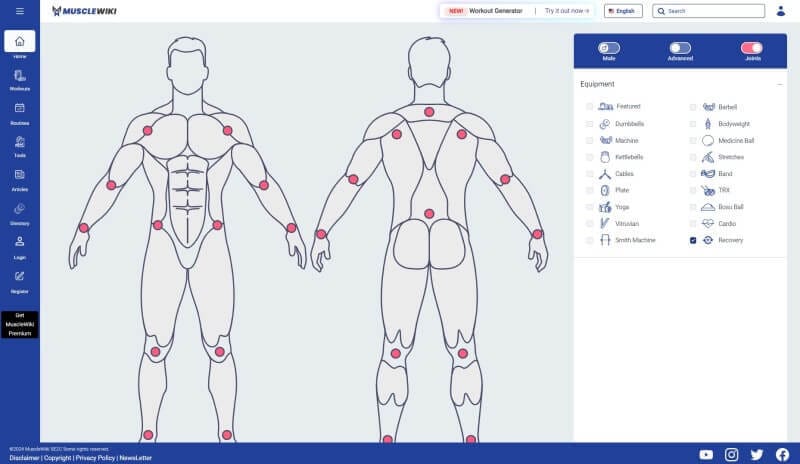
Task: Click the Bodyweight equipment icon
Action: click(708, 124)
